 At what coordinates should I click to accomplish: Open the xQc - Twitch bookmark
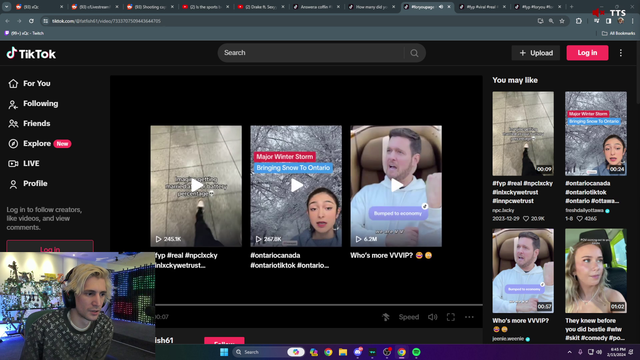[x=24, y=33]
